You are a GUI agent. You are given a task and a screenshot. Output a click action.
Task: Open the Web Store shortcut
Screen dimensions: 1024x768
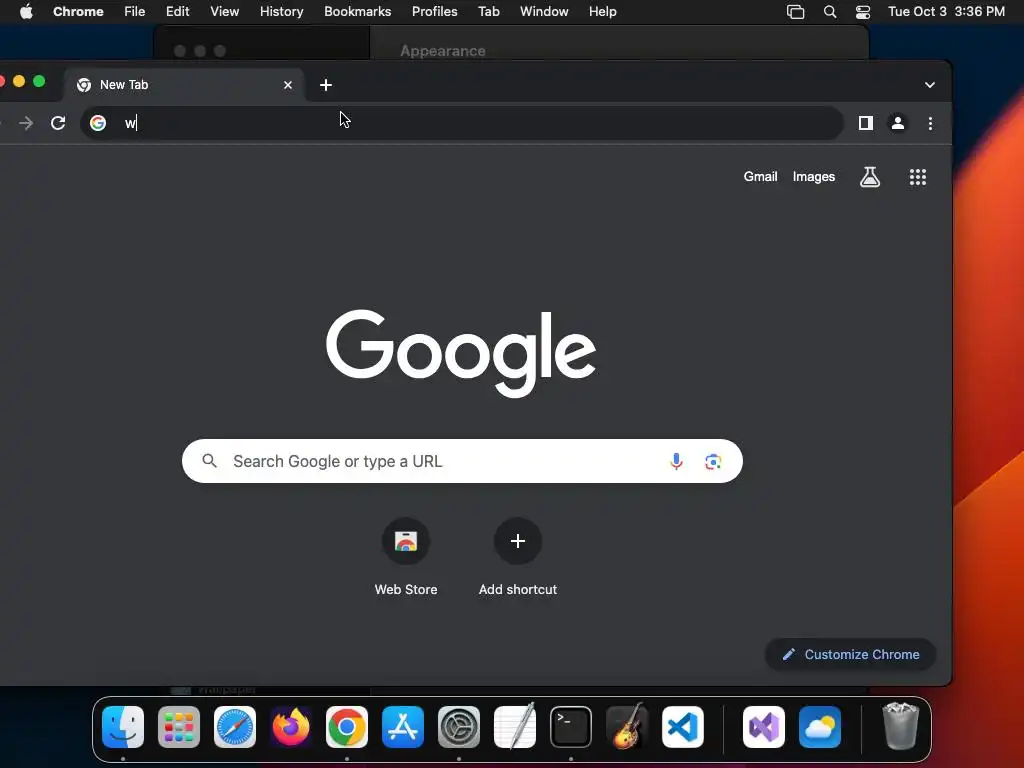[406, 557]
